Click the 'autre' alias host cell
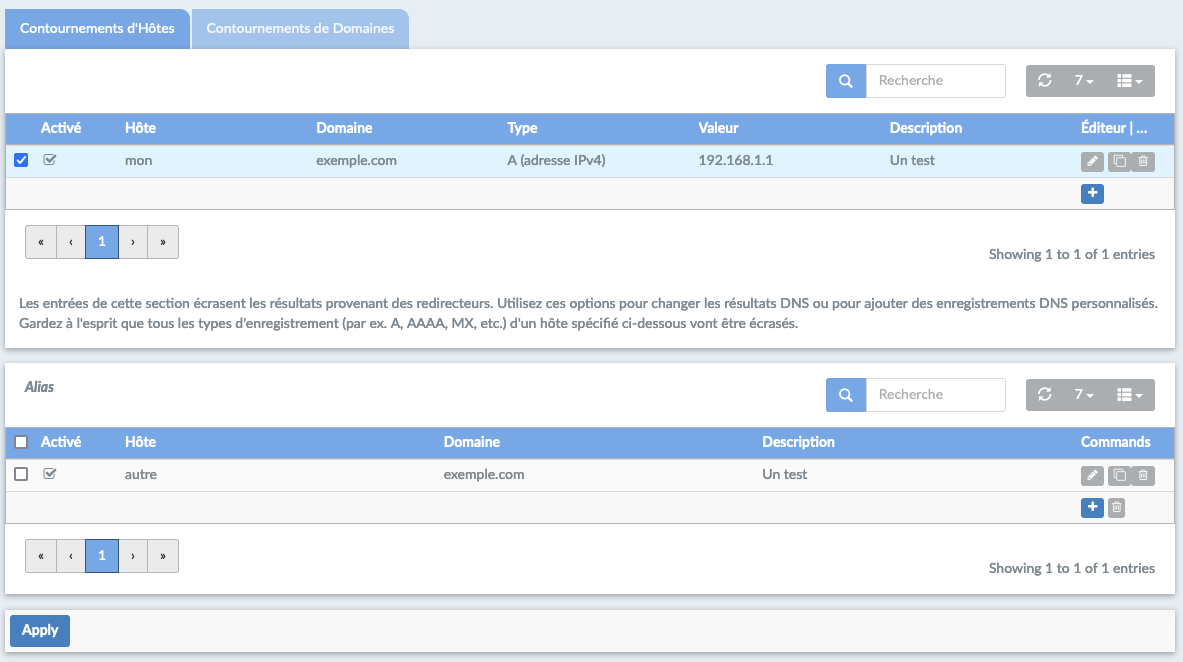1183x662 pixels. point(141,475)
